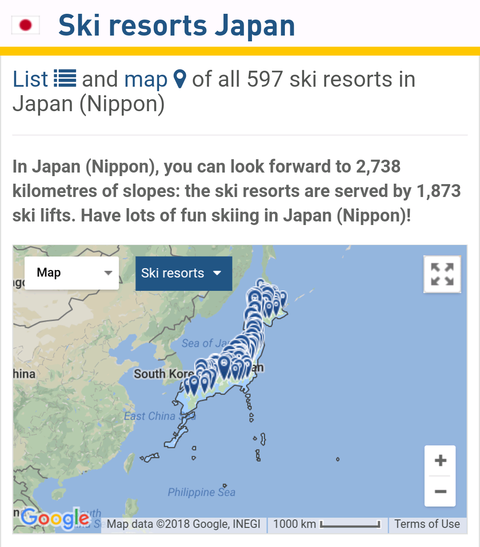Viewport: 480px width, 547px height.
Task: Zoom out of the map
Action: point(440,491)
